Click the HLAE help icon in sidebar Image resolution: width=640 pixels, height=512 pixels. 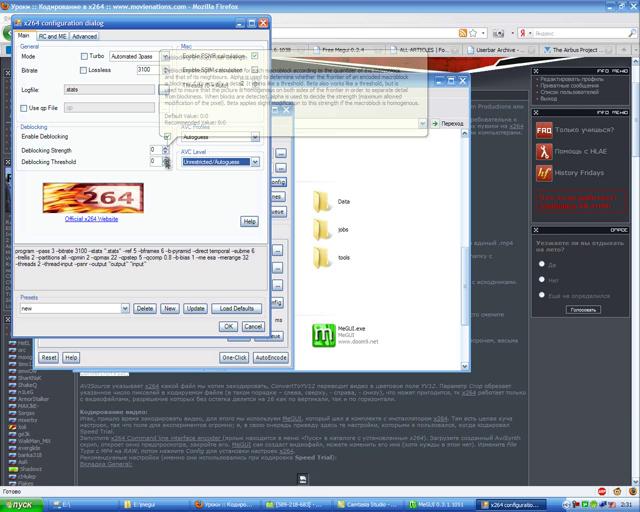544,151
